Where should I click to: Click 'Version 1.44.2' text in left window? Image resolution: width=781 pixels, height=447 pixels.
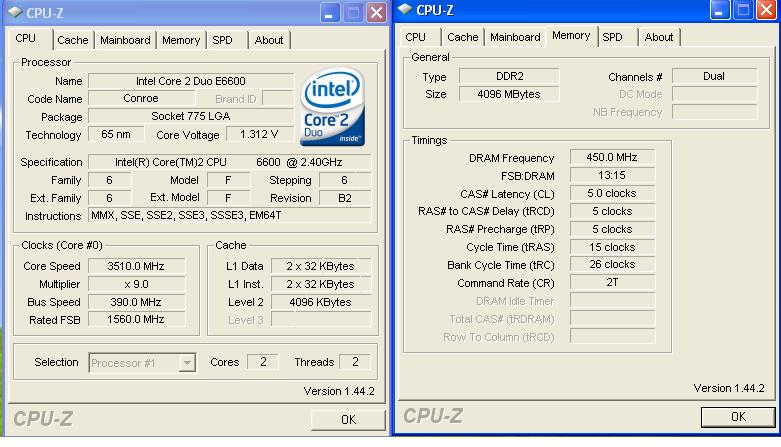click(339, 391)
